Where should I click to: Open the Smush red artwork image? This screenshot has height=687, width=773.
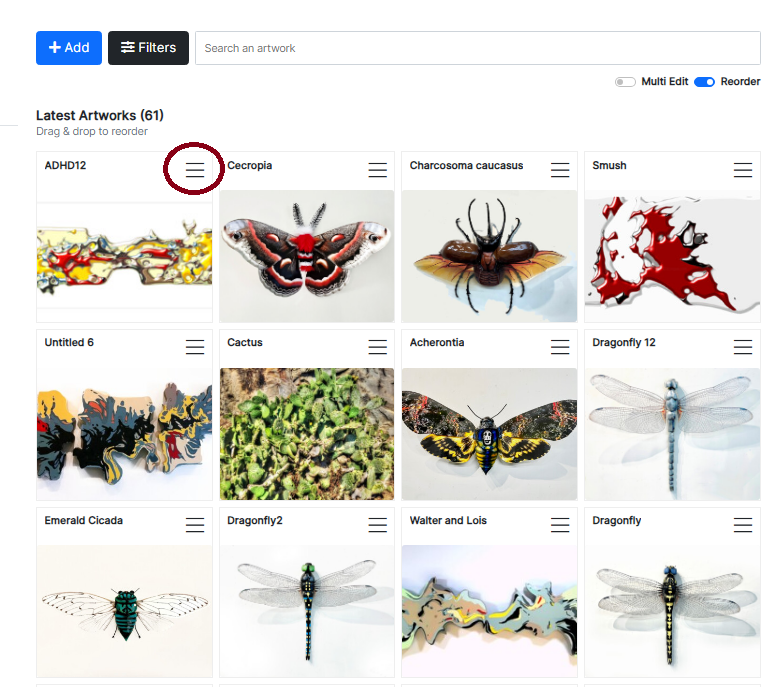(x=672, y=256)
